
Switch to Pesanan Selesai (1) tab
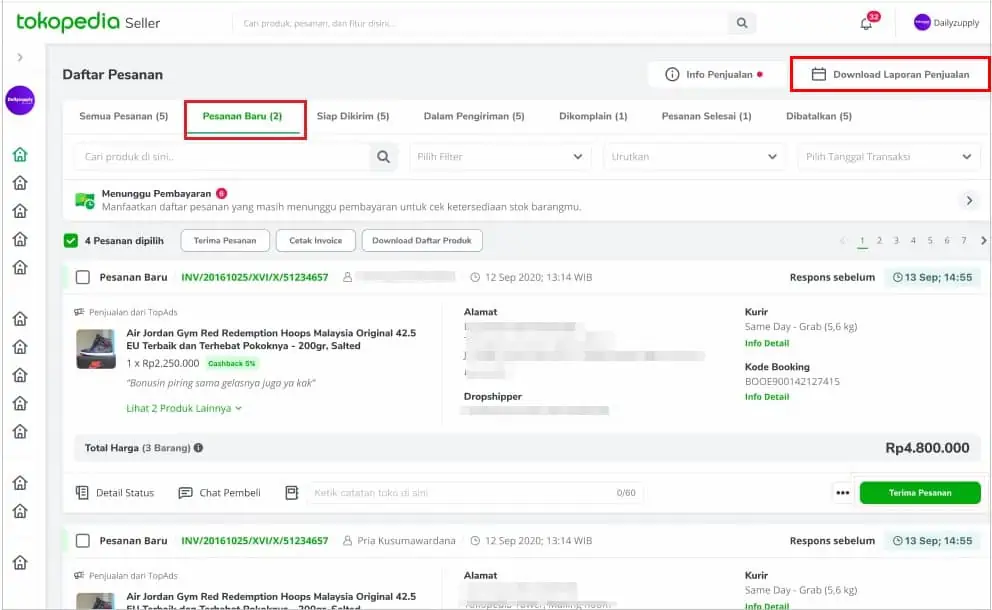(x=706, y=116)
